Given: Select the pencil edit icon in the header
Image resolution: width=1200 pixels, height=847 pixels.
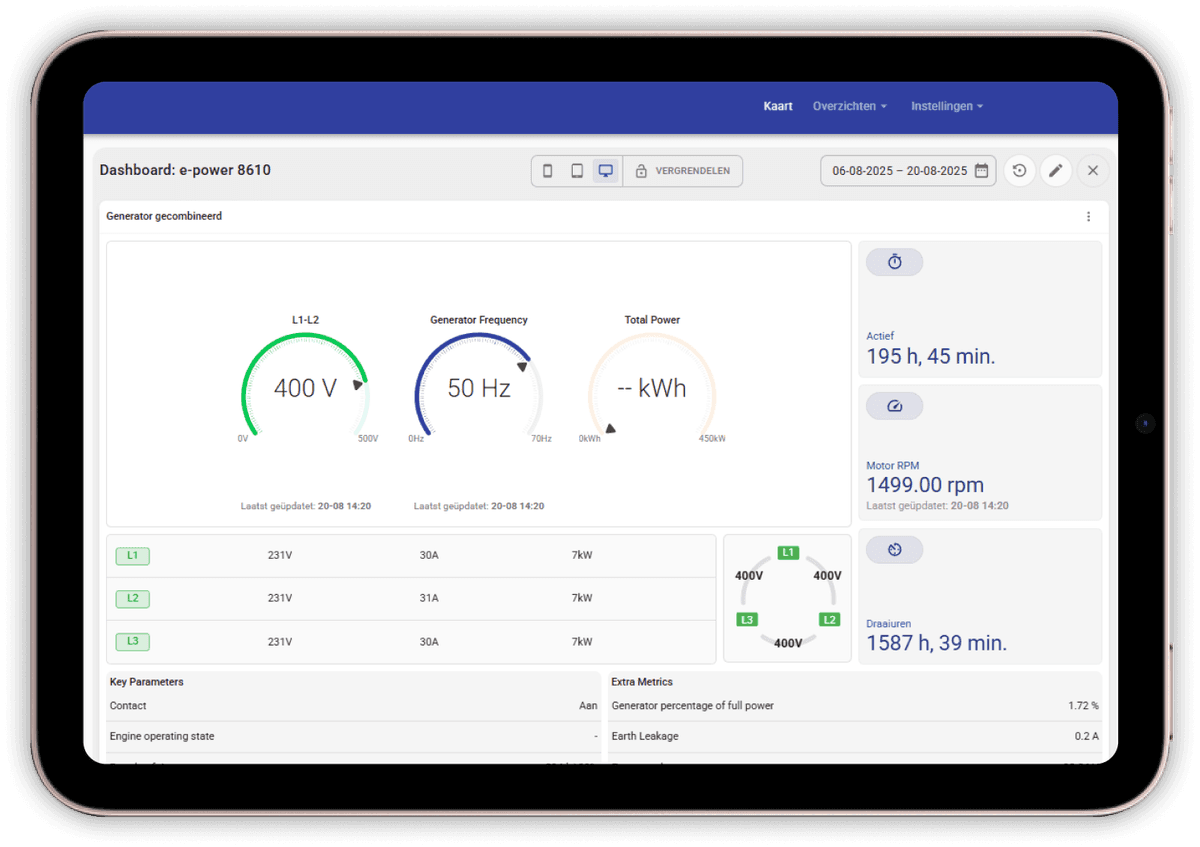Looking at the screenshot, I should coord(1056,170).
